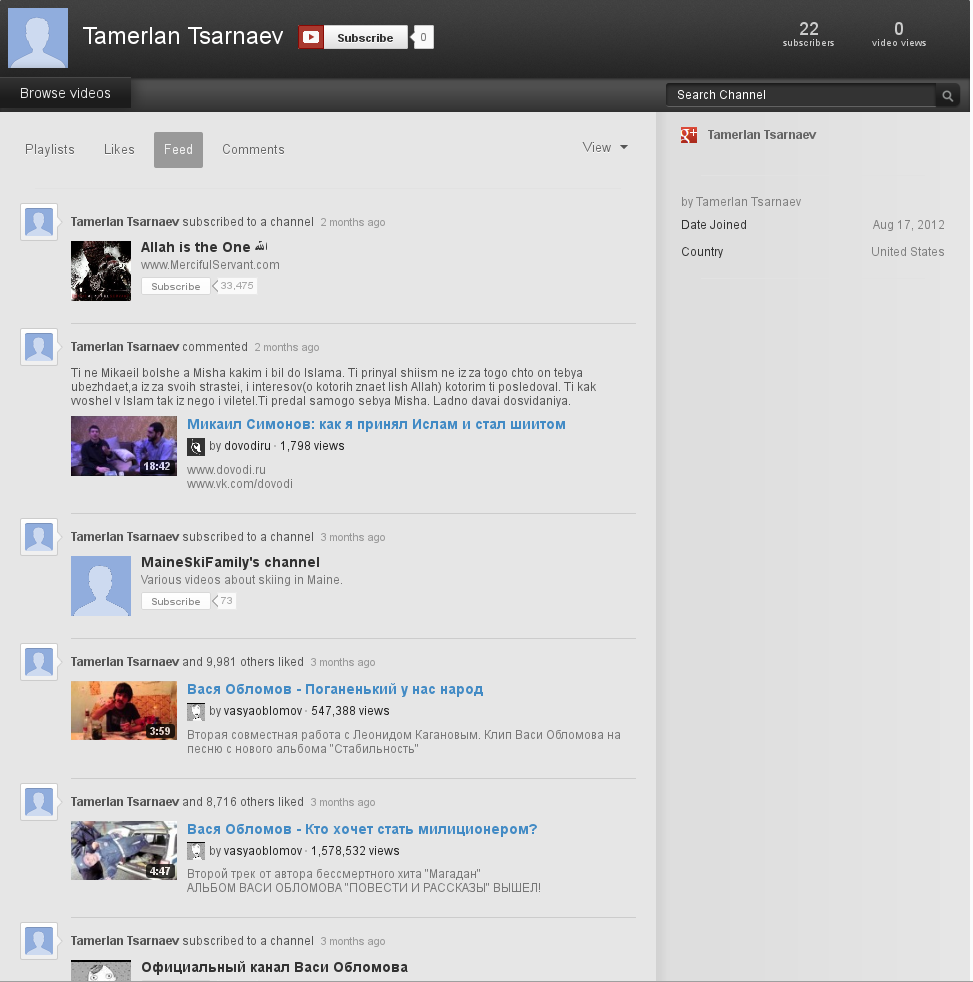The width and height of the screenshot is (973, 982).
Task: Click the Search Channel input field
Action: (x=801, y=95)
